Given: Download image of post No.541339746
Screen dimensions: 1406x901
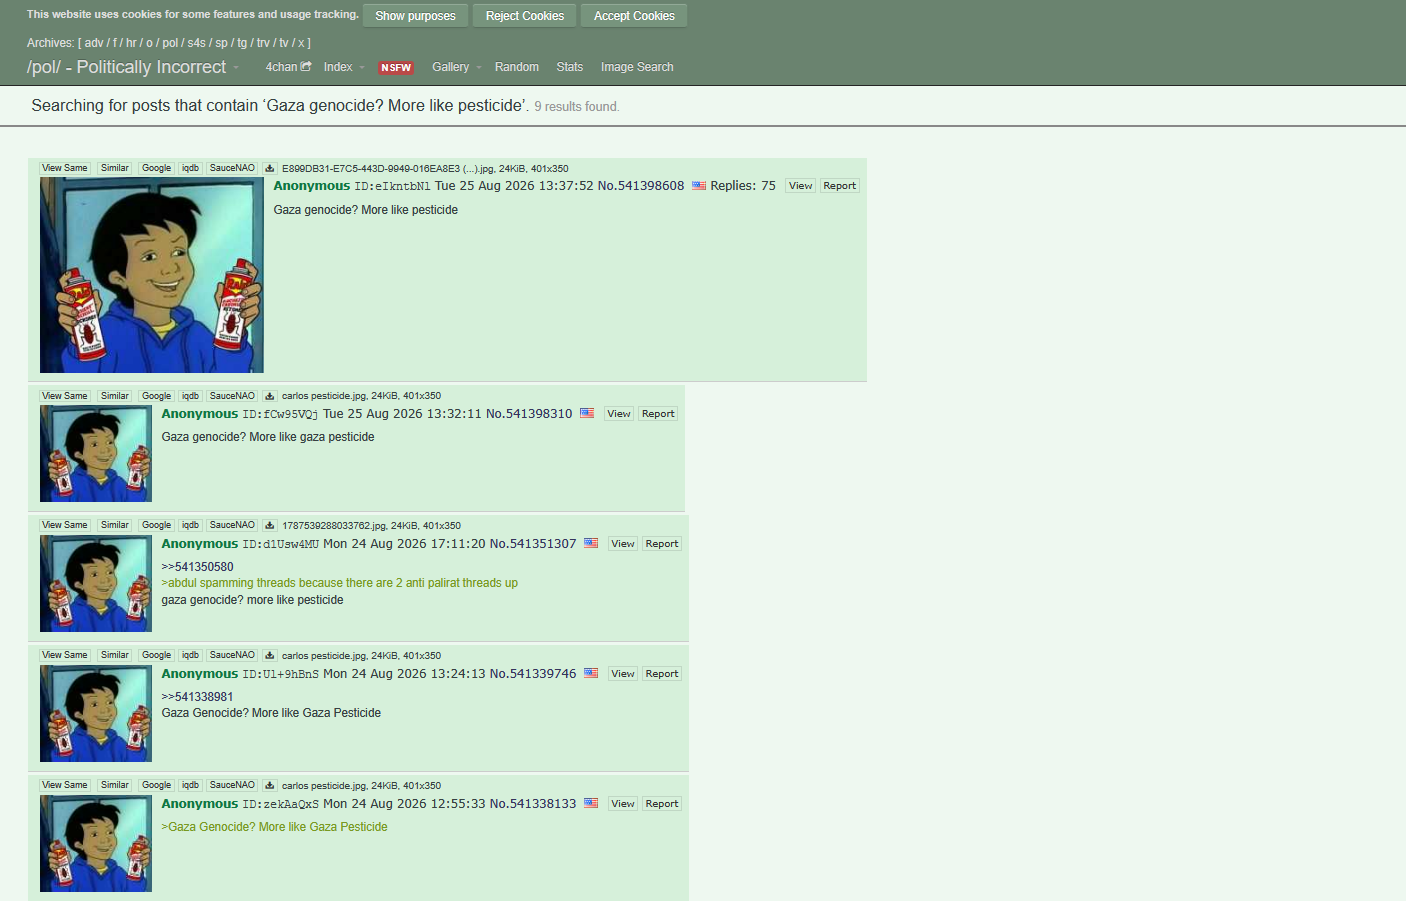Looking at the screenshot, I should (269, 655).
